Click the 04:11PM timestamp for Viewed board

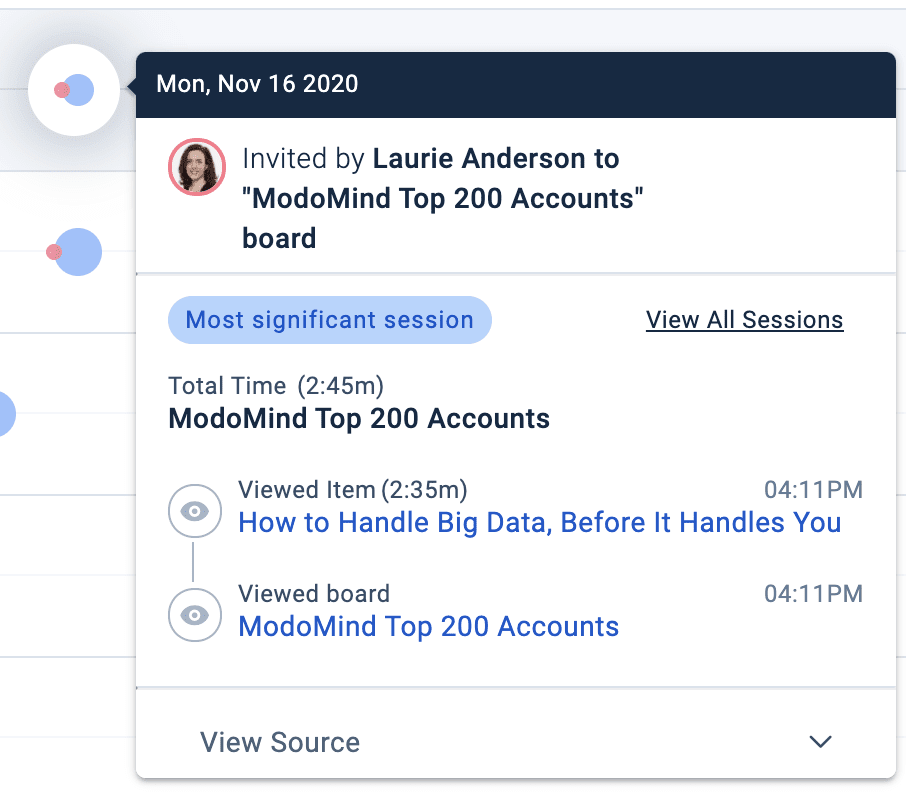[x=813, y=594]
